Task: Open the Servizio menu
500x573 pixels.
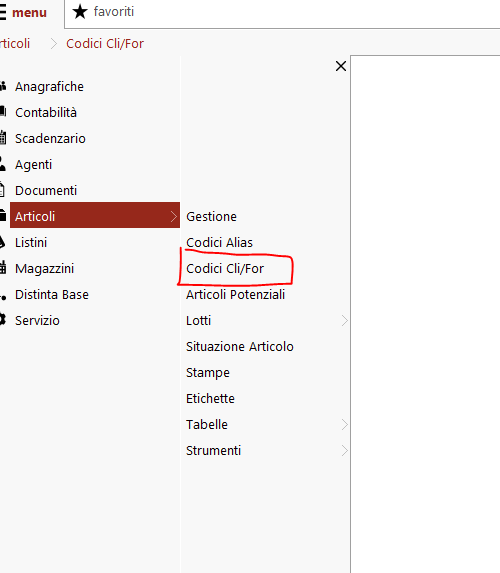Action: [x=37, y=320]
